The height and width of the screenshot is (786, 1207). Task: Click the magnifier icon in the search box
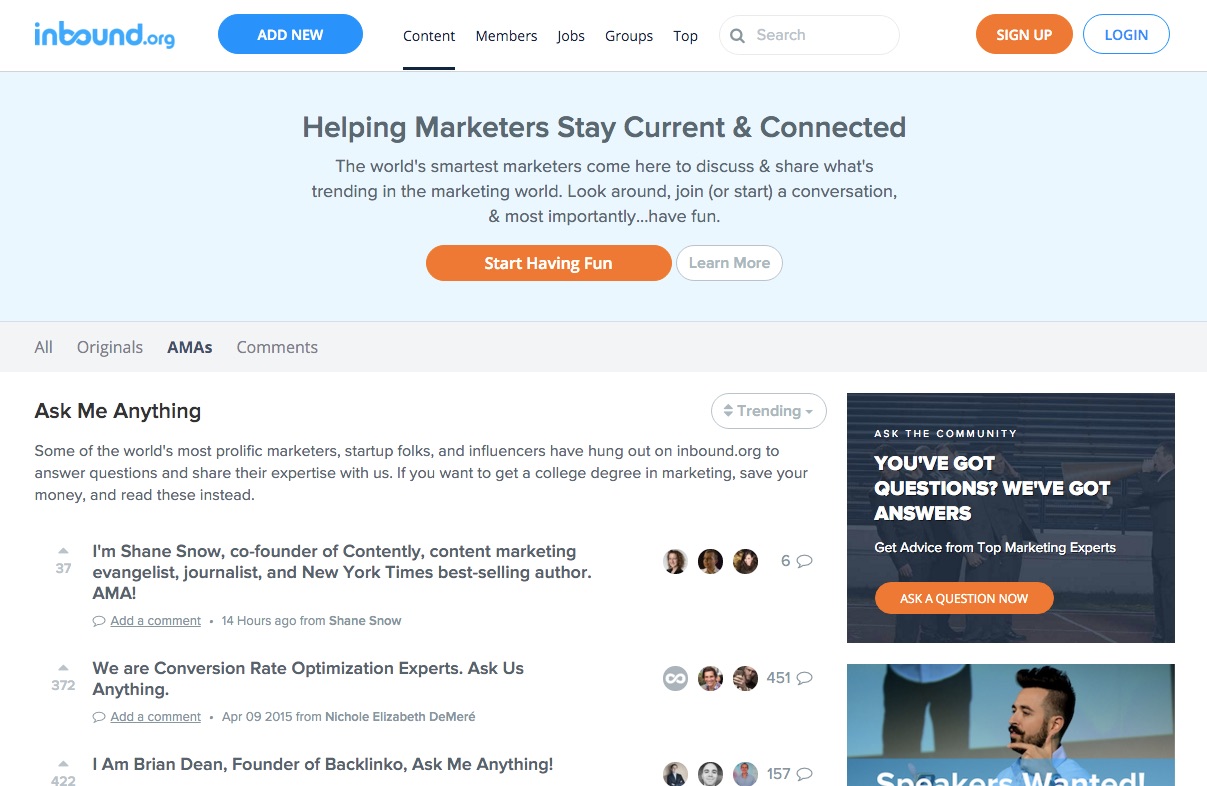tap(738, 36)
